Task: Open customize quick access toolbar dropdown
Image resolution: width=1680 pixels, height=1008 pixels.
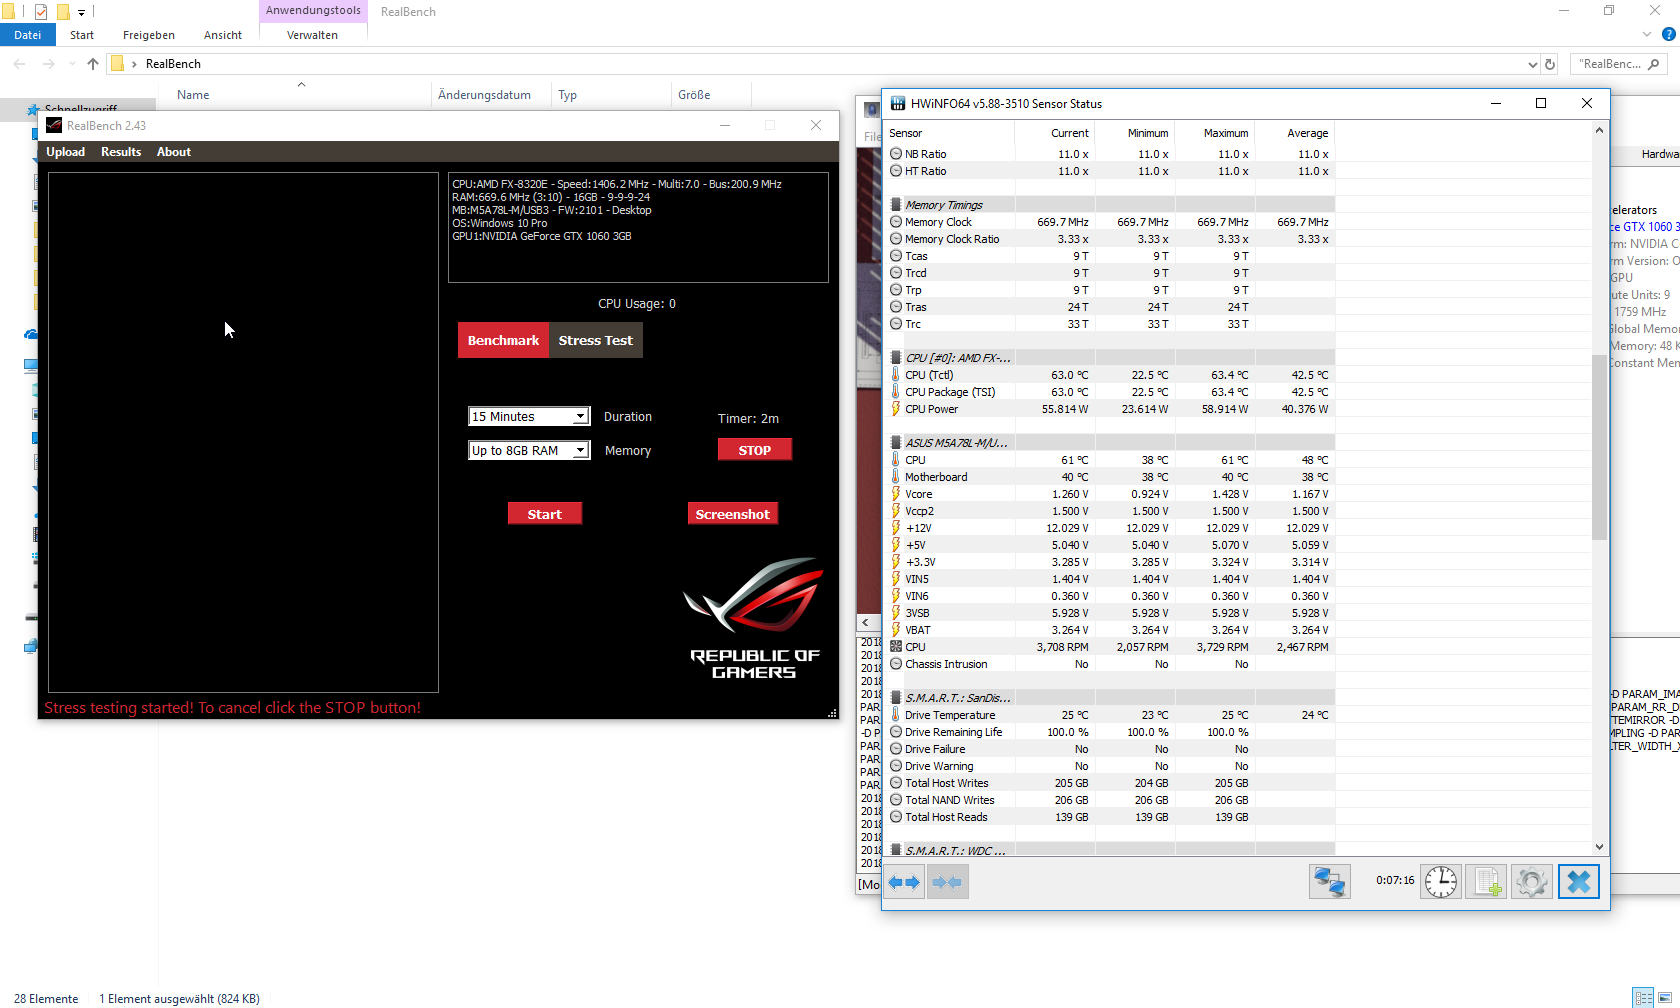Action: [x=81, y=12]
